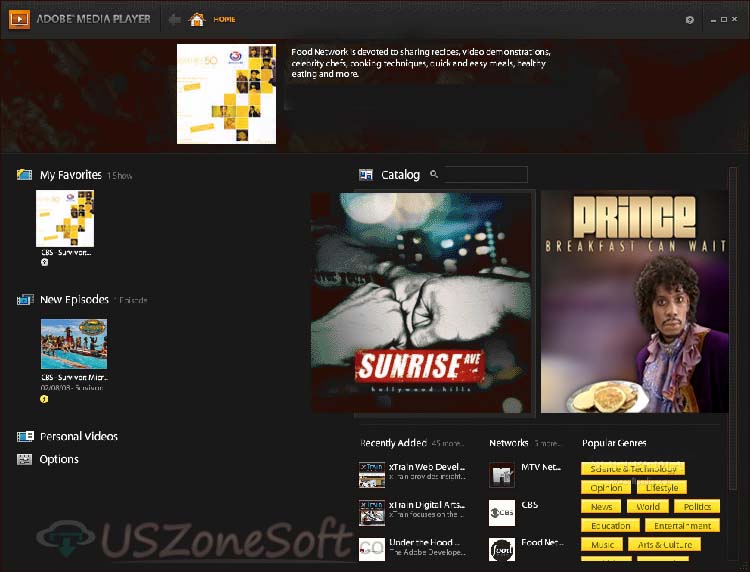750x572 pixels.
Task: Open the HOME breadcrumb label
Action: coord(224,19)
